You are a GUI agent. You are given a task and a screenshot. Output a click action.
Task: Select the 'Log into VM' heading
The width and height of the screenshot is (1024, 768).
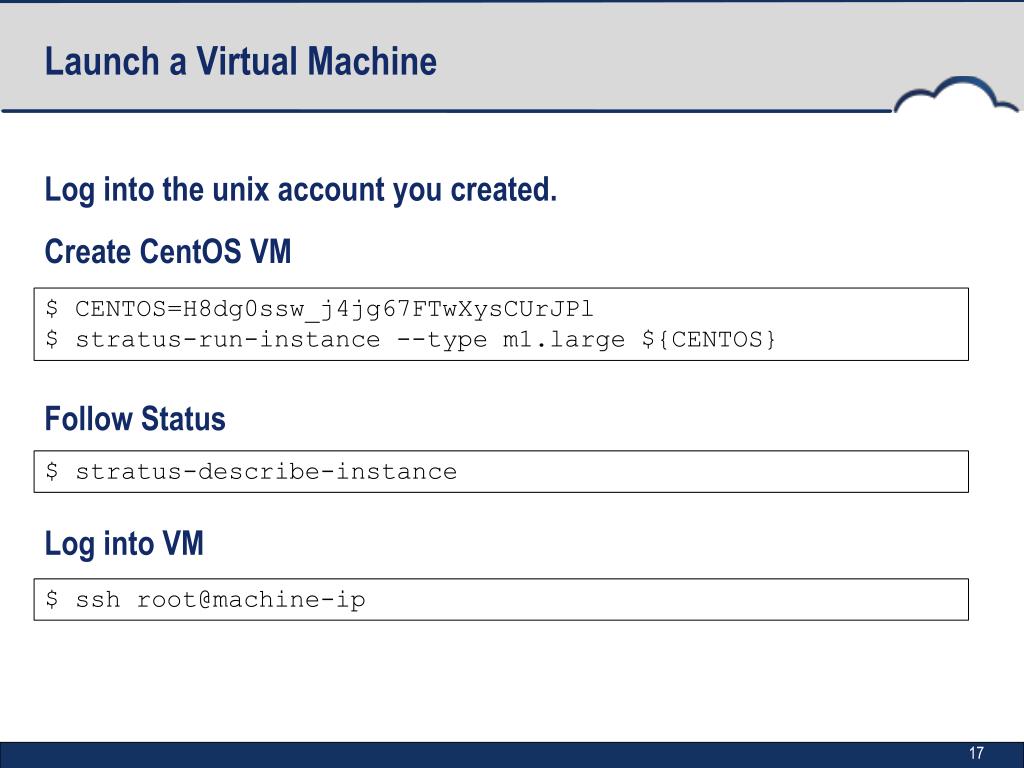124,544
